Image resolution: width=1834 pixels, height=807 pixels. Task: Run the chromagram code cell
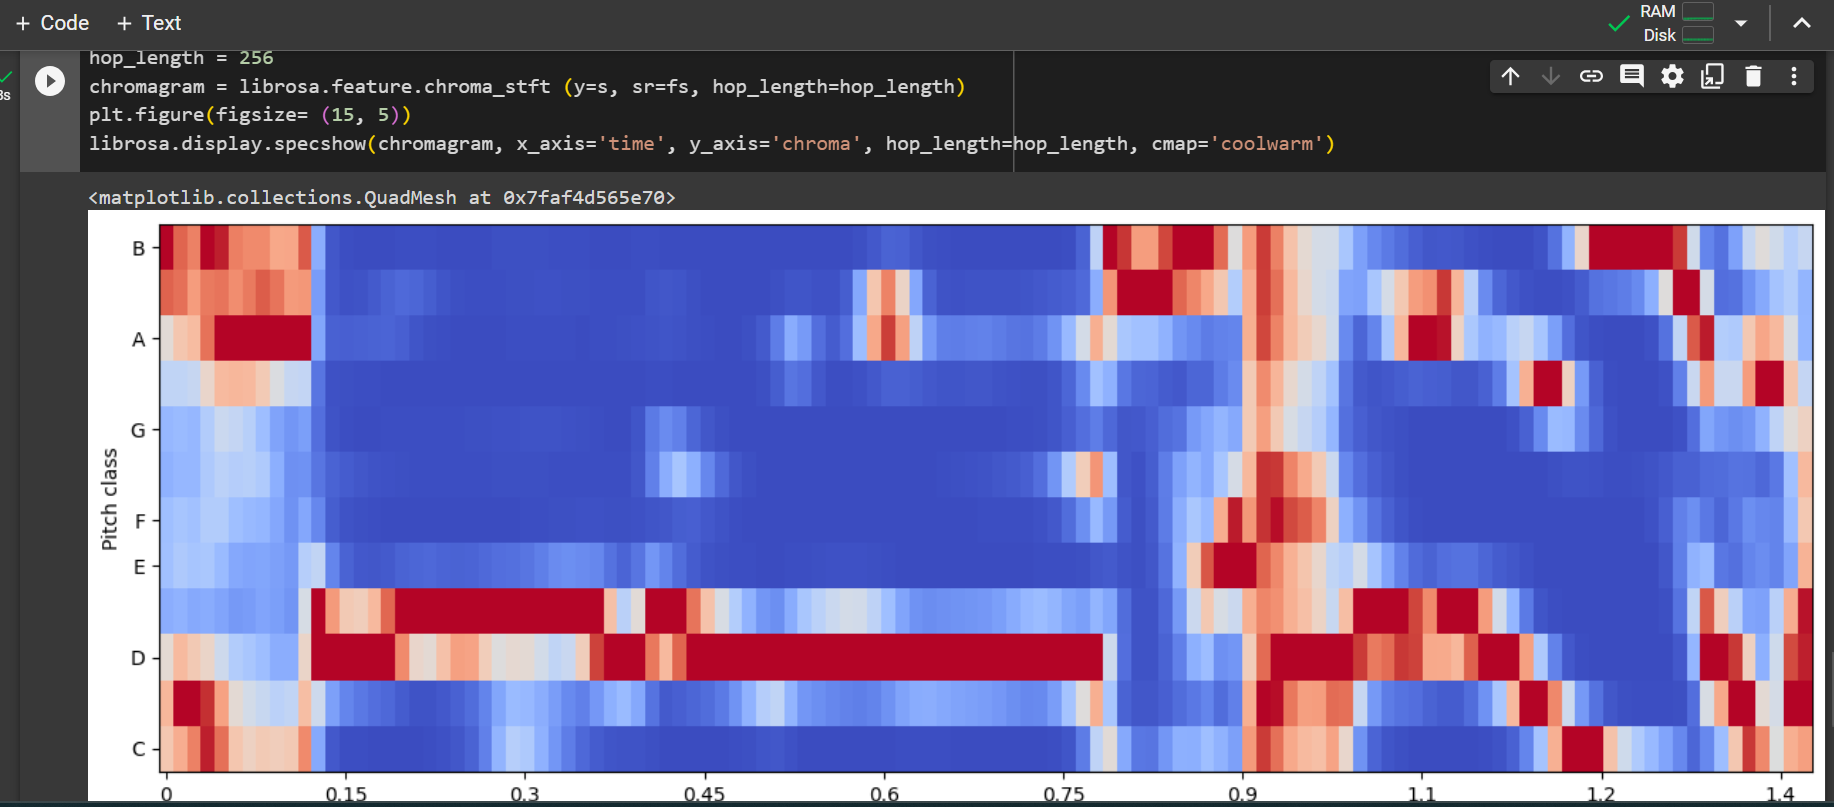pos(50,81)
